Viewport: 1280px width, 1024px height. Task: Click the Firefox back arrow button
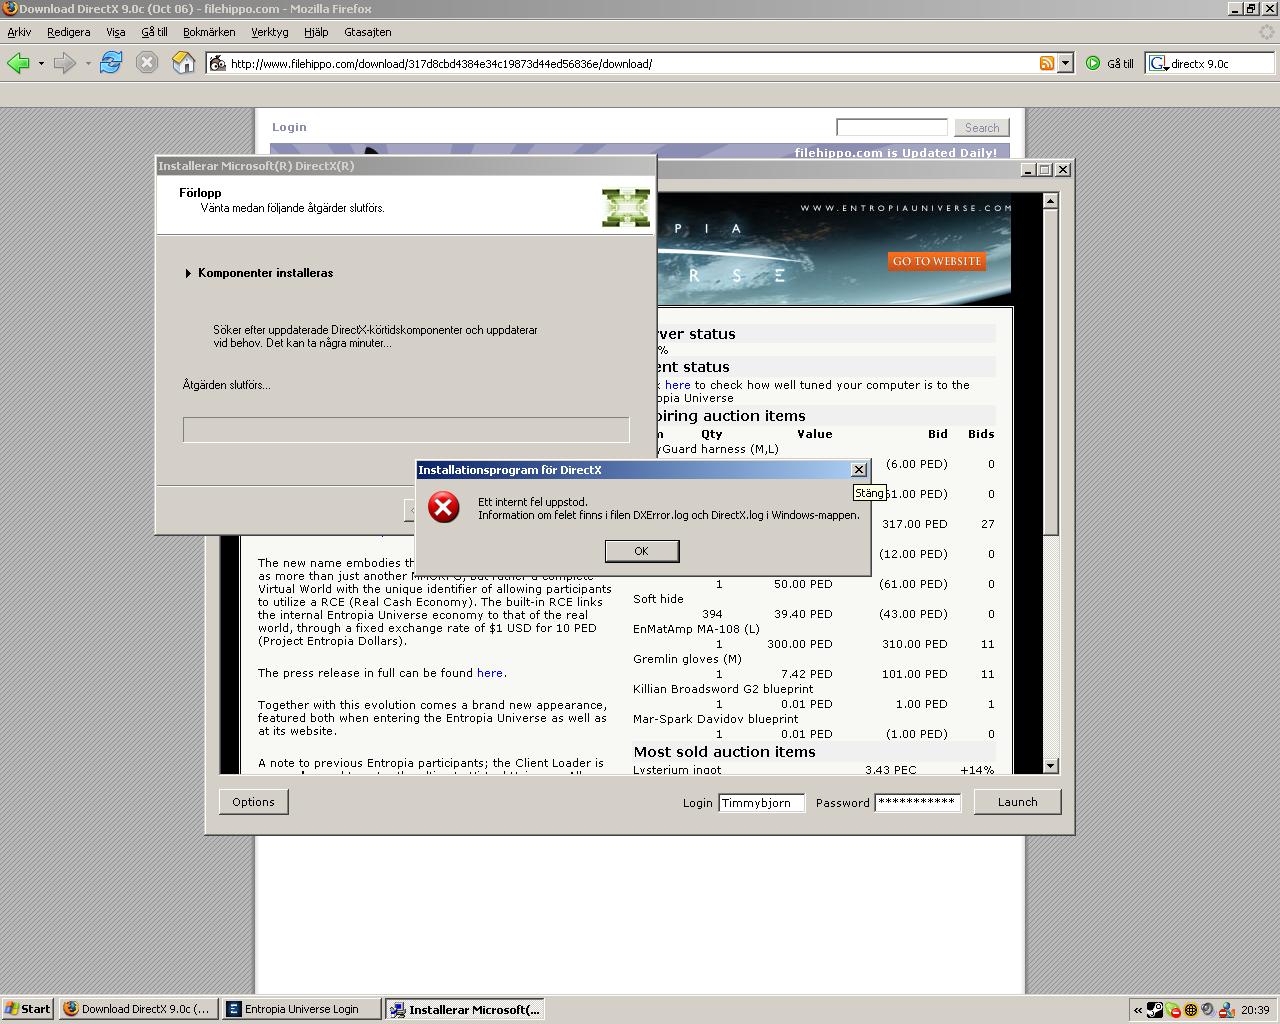[x=18, y=63]
